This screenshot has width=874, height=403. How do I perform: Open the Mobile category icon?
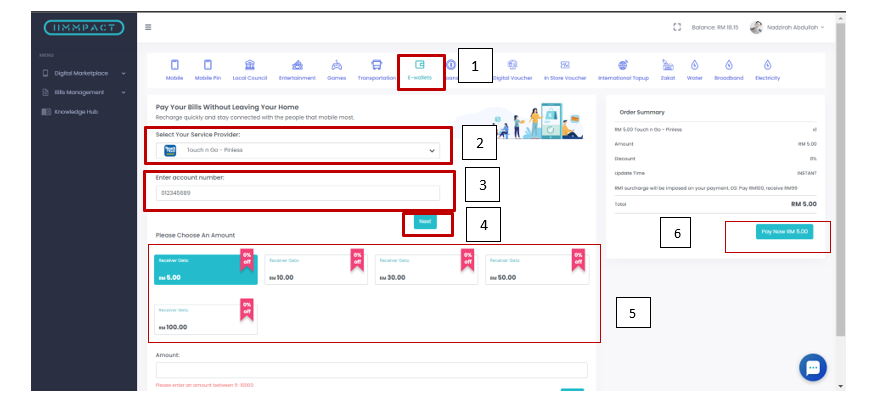coord(174,67)
